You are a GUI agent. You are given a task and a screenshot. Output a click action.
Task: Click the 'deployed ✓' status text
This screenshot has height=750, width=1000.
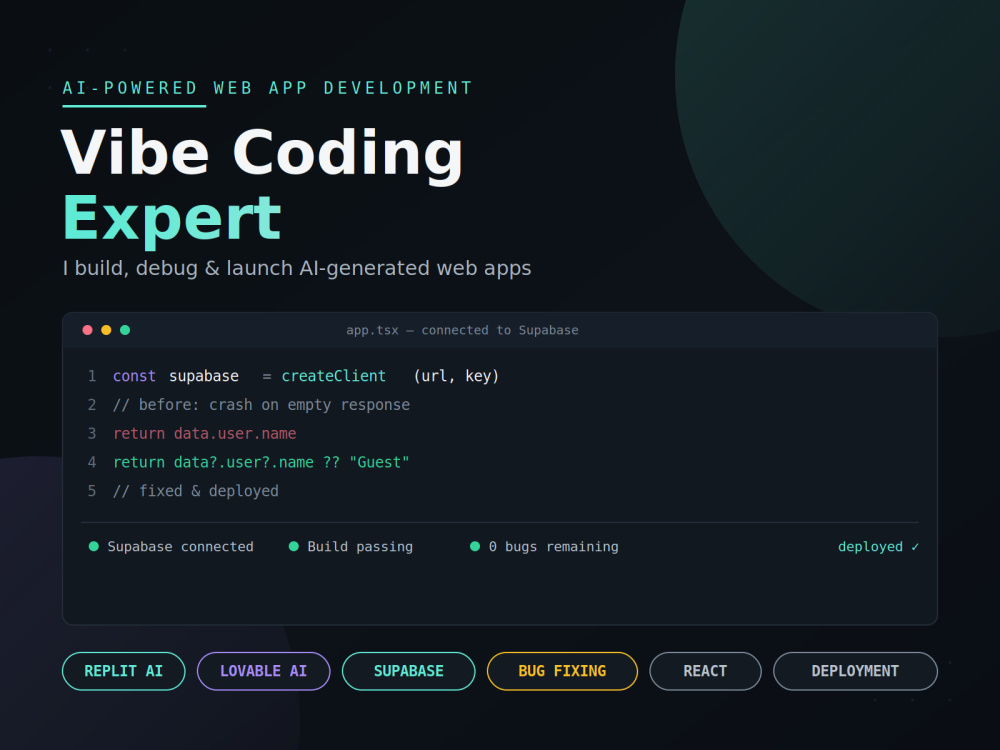point(878,547)
